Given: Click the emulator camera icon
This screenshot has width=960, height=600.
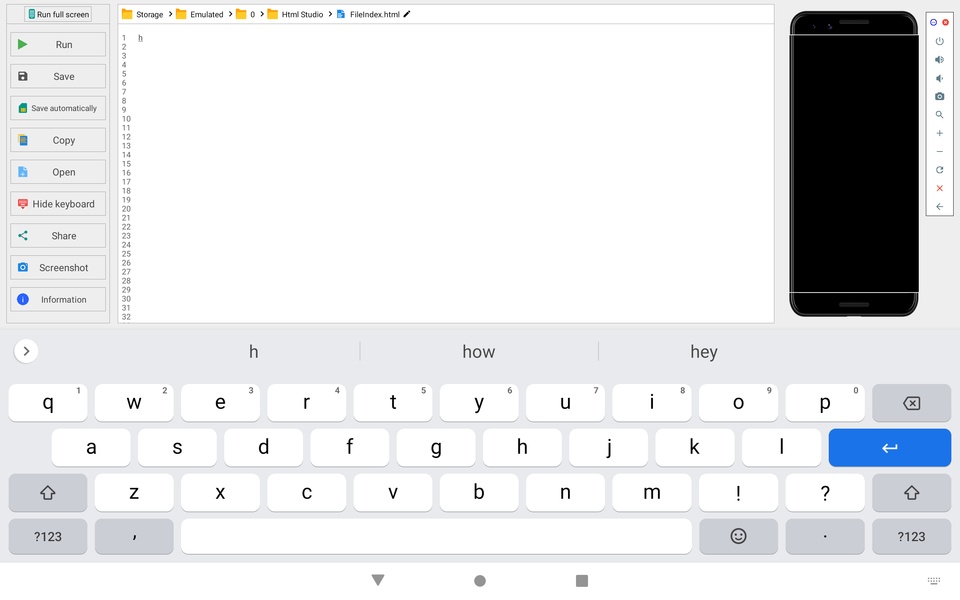Looking at the screenshot, I should pyautogui.click(x=939, y=96).
